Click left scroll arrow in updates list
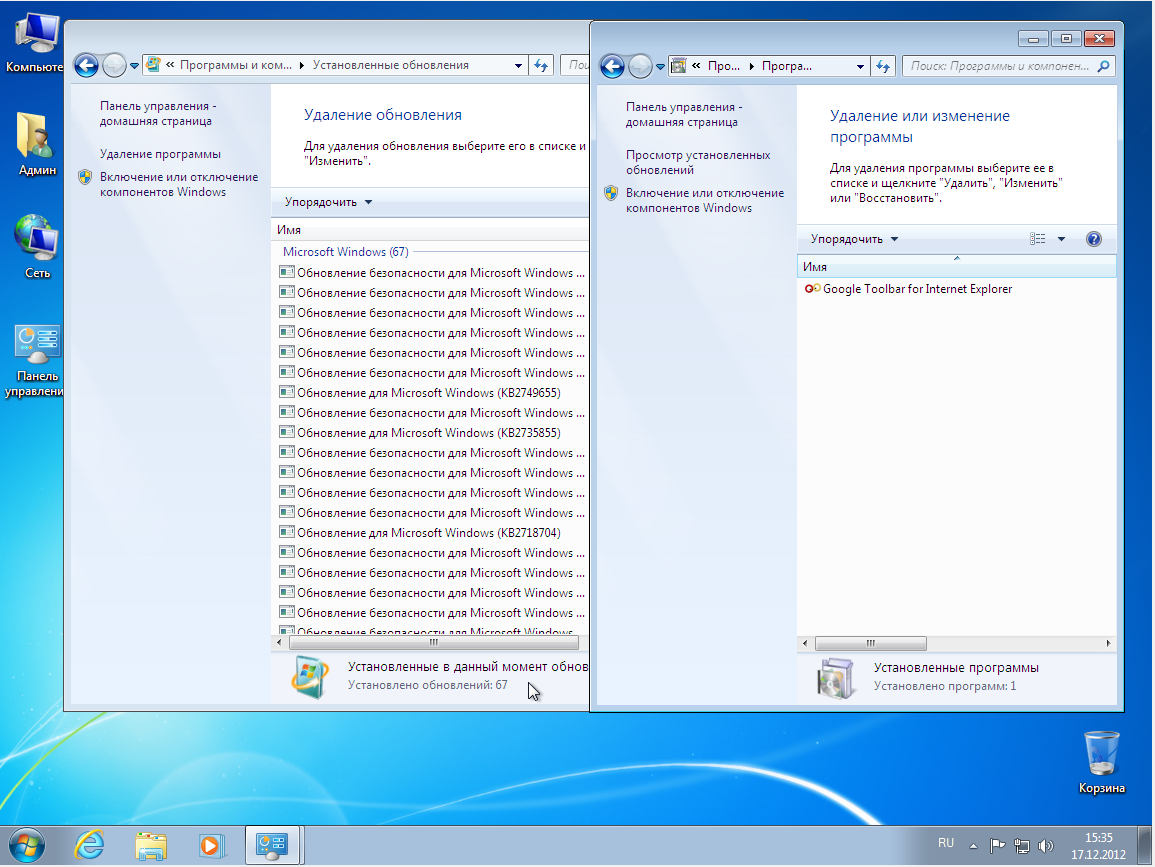The width and height of the screenshot is (1155, 867). (x=279, y=642)
